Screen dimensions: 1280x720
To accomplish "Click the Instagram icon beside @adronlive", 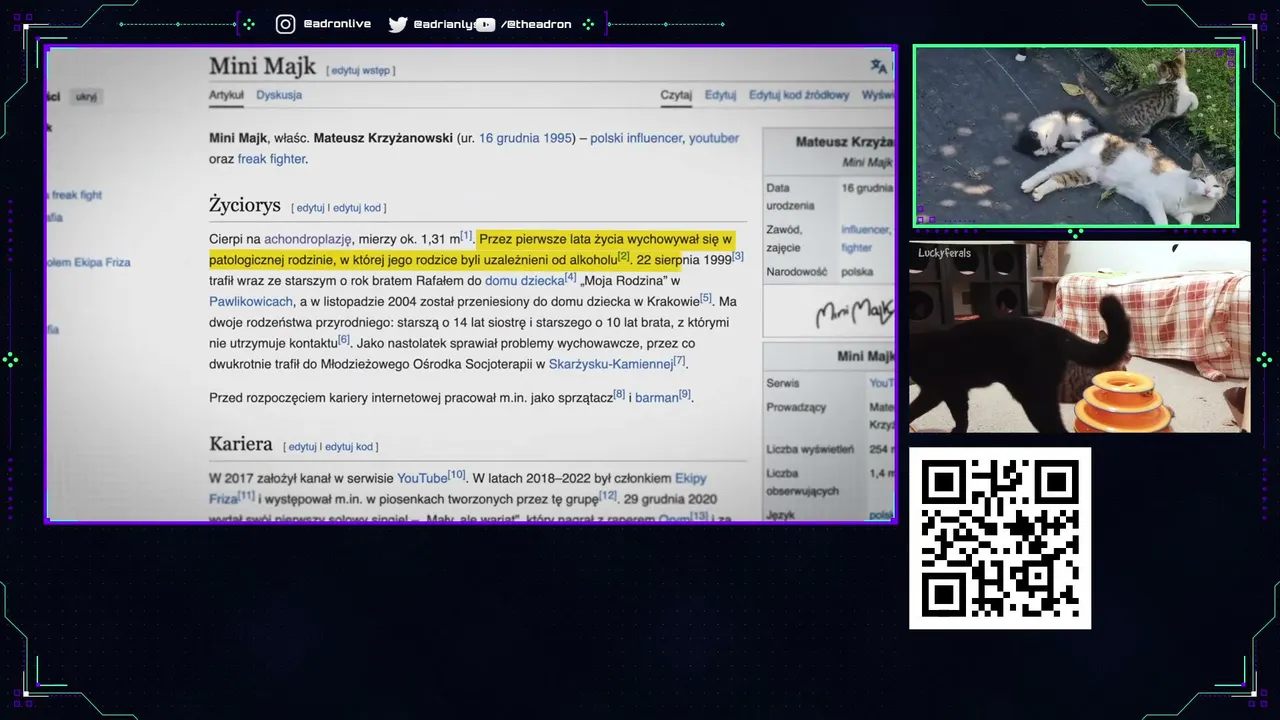I will pos(286,24).
